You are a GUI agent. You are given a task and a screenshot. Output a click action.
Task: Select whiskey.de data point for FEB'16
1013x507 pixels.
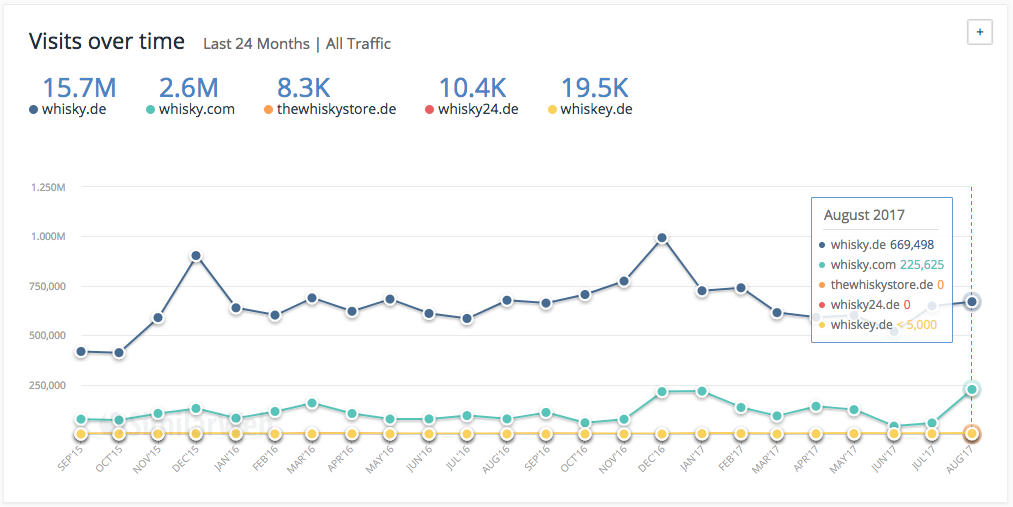[275, 434]
